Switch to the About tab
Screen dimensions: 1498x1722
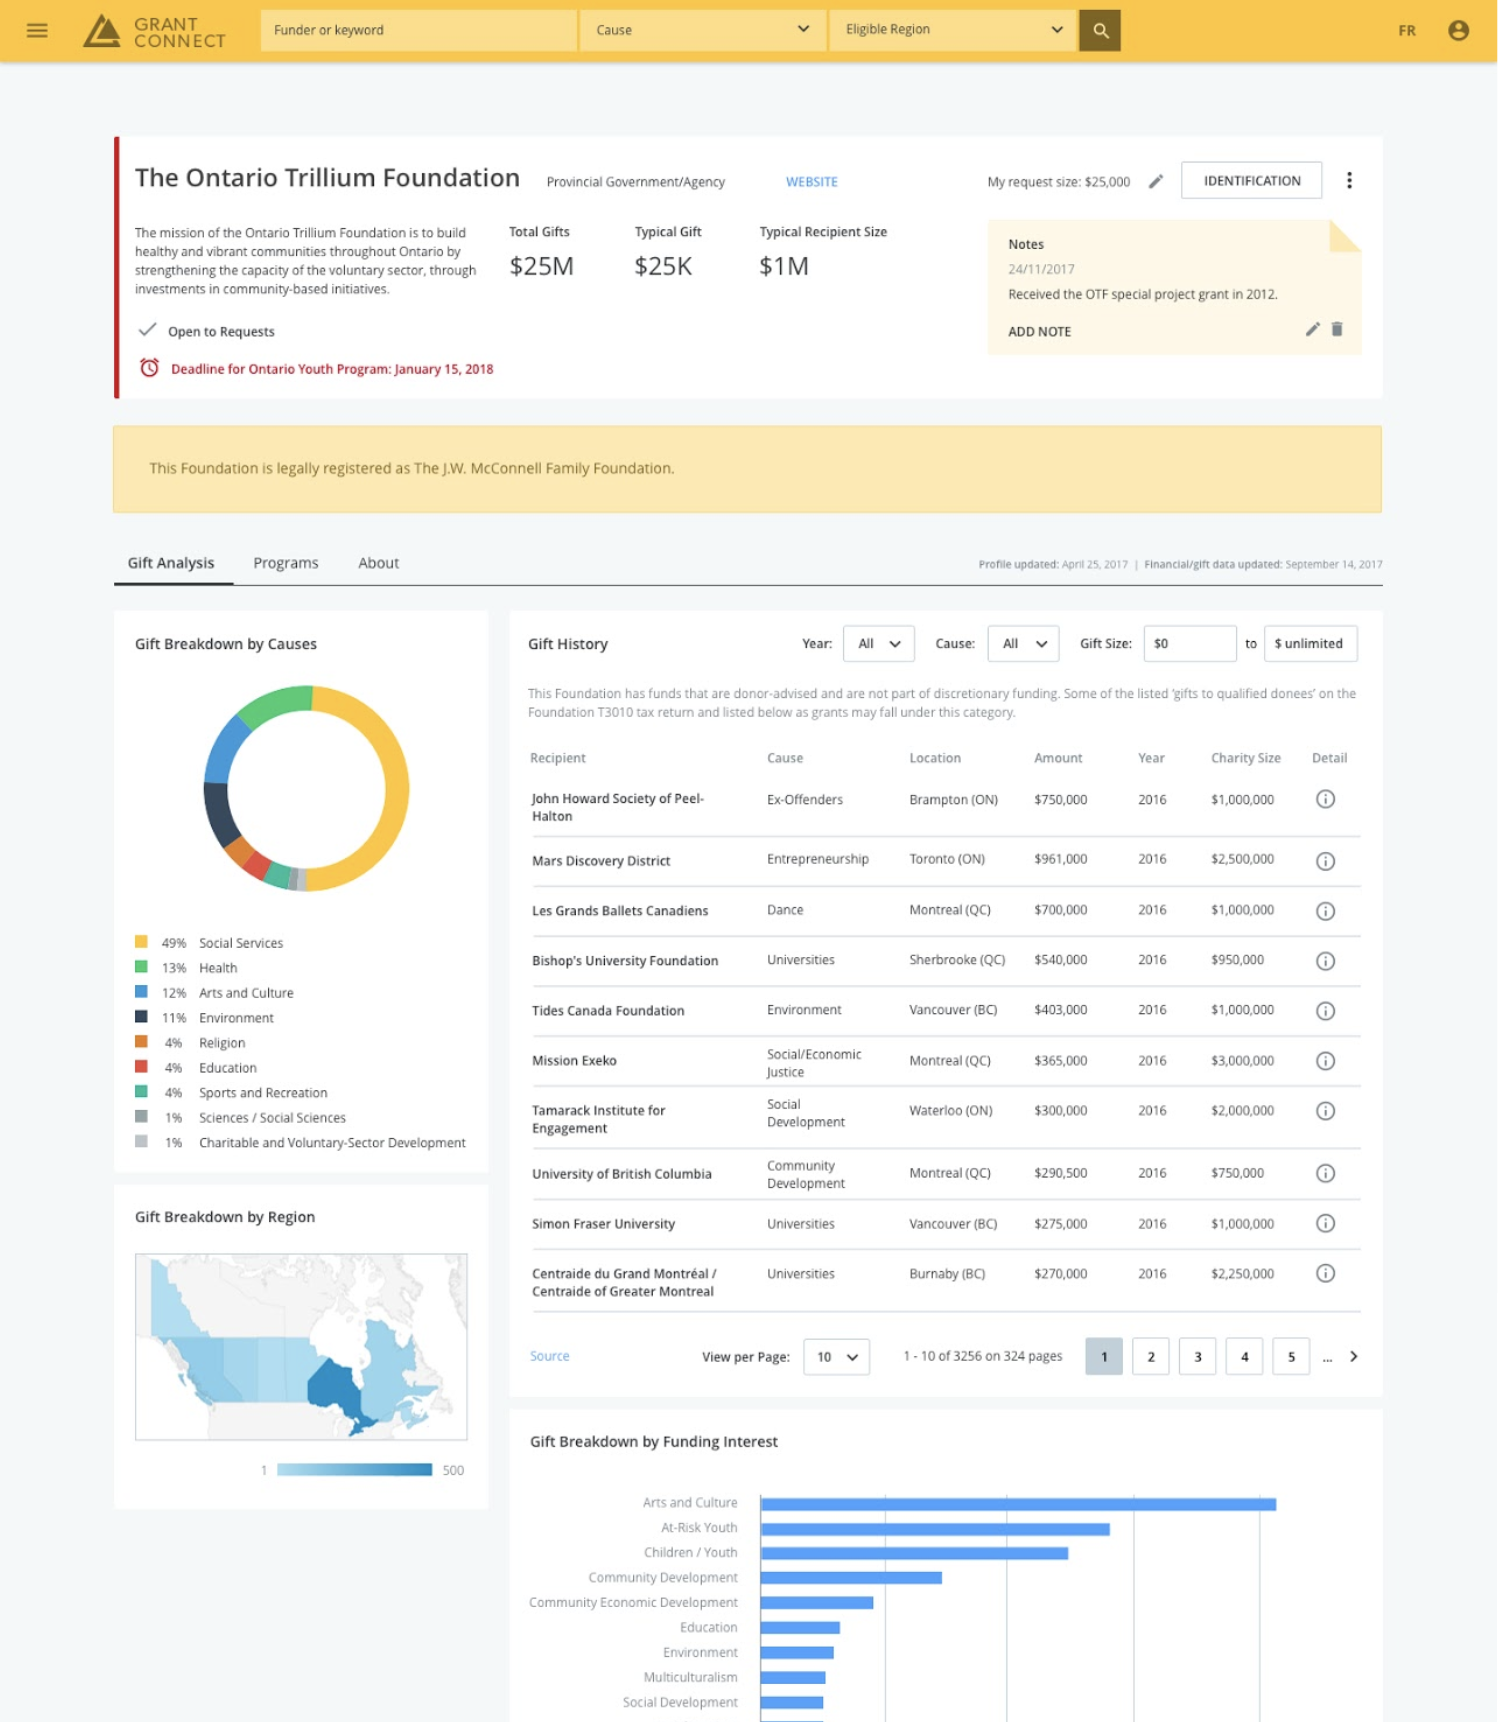(378, 563)
